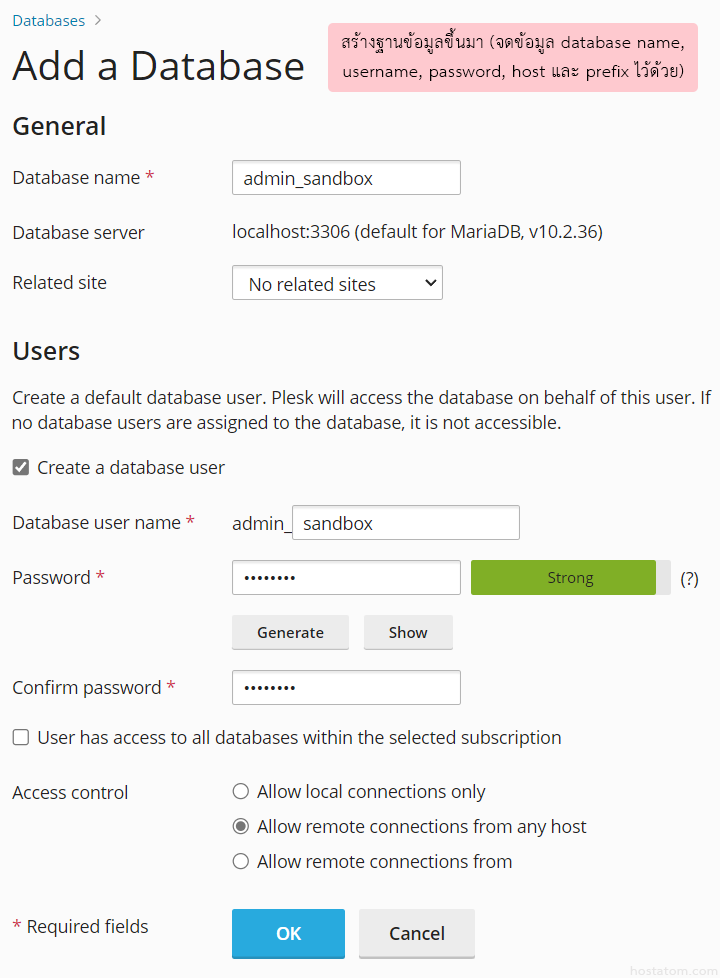Enable user access to all databases
Screen dimensions: 720x978
(21, 738)
